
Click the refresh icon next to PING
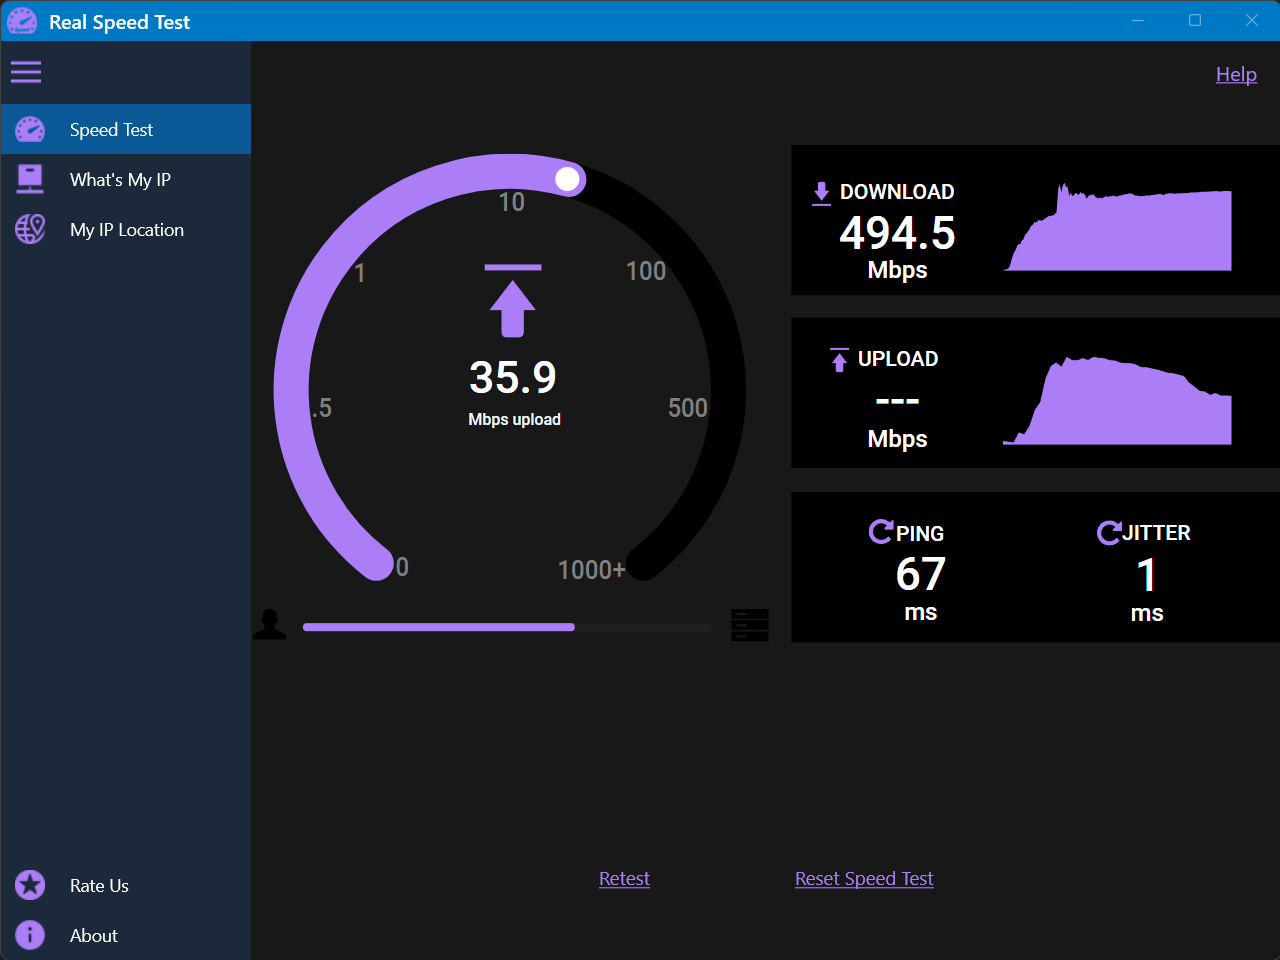point(880,531)
